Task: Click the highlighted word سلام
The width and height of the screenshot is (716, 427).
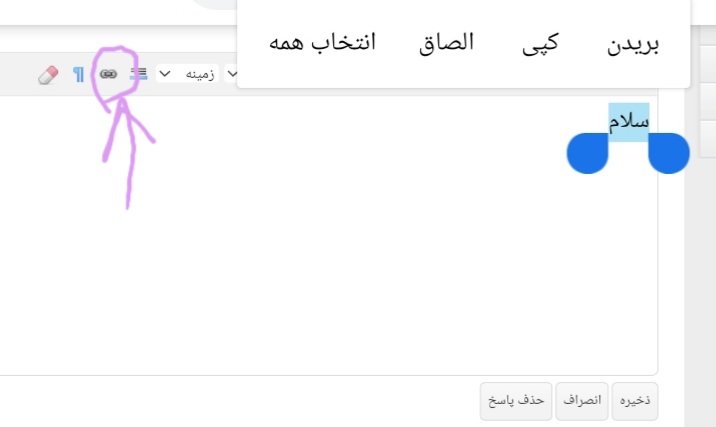Action: pos(629,122)
